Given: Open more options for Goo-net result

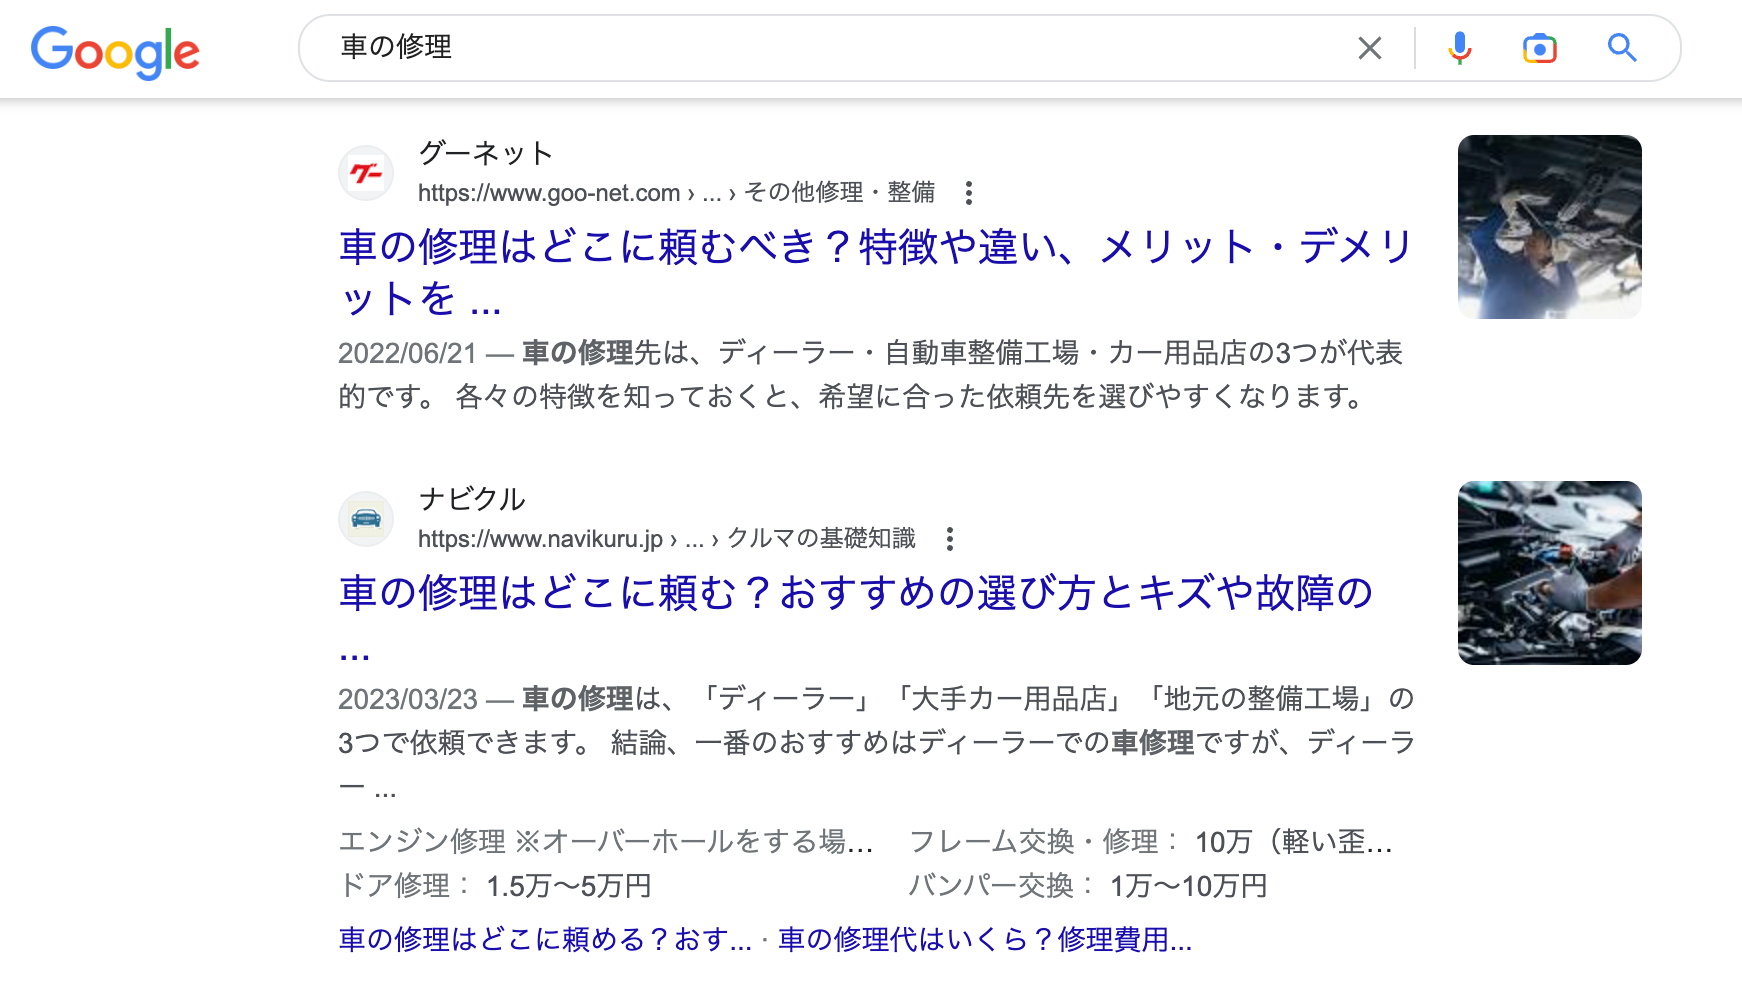Looking at the screenshot, I should coord(968,192).
